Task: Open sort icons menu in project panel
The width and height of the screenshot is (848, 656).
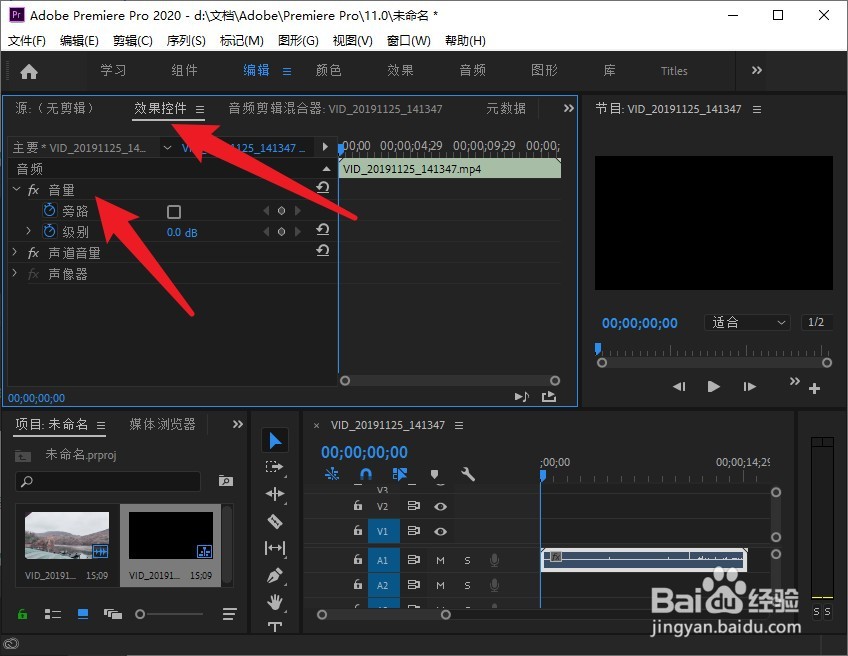Action: [x=229, y=614]
